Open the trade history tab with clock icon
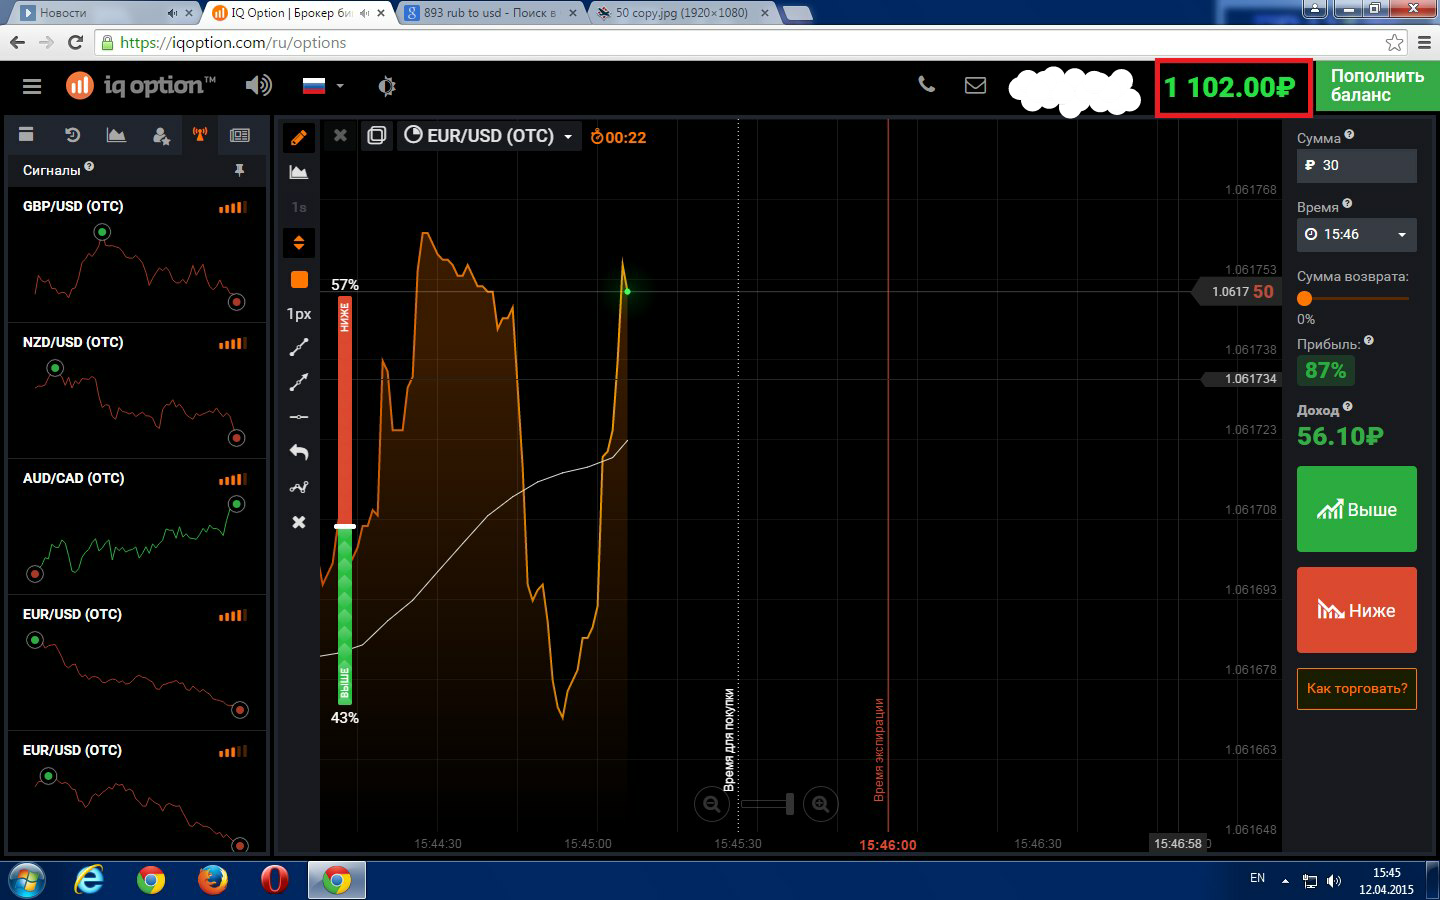Viewport: 1440px width, 900px height. pos(72,135)
